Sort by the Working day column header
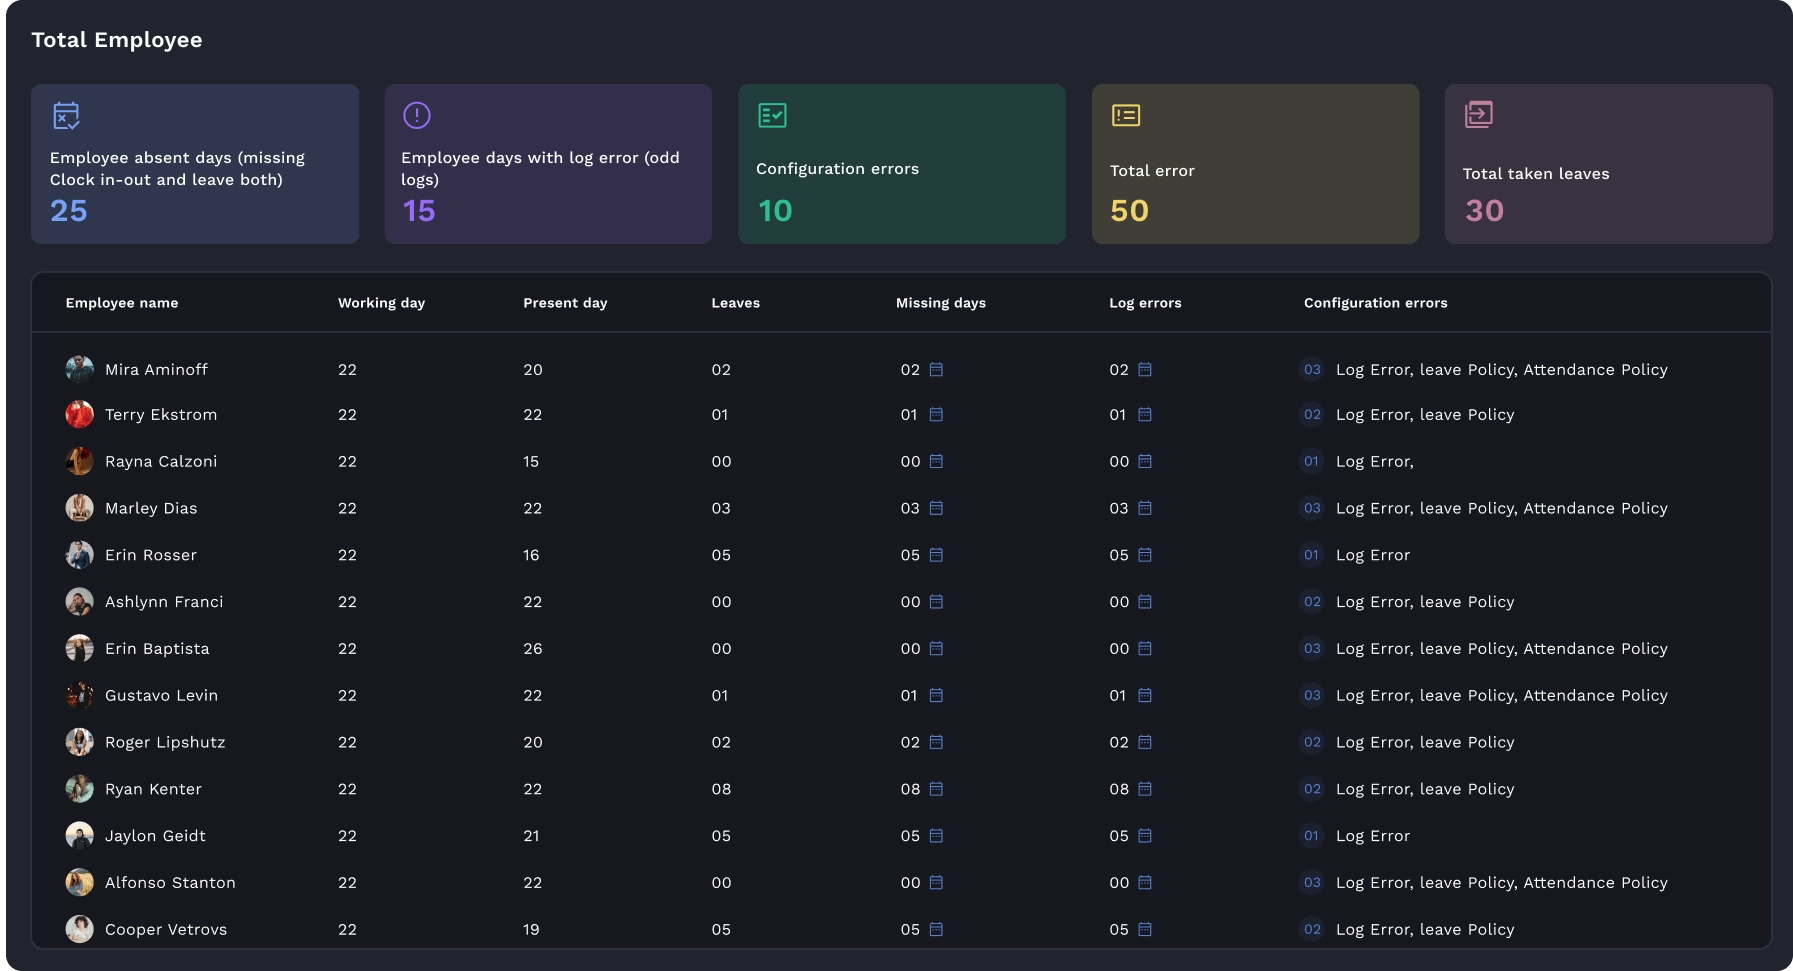Screen dimensions: 1793x971 click(x=381, y=303)
